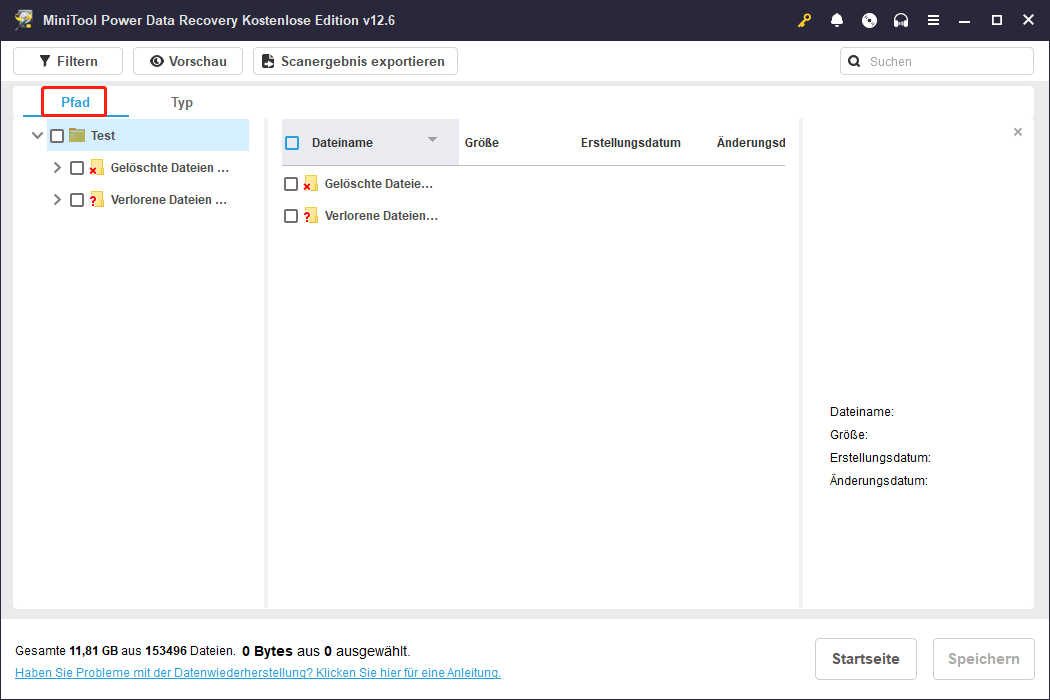Open the hamburger menu
The width and height of the screenshot is (1050, 700).
(933, 20)
